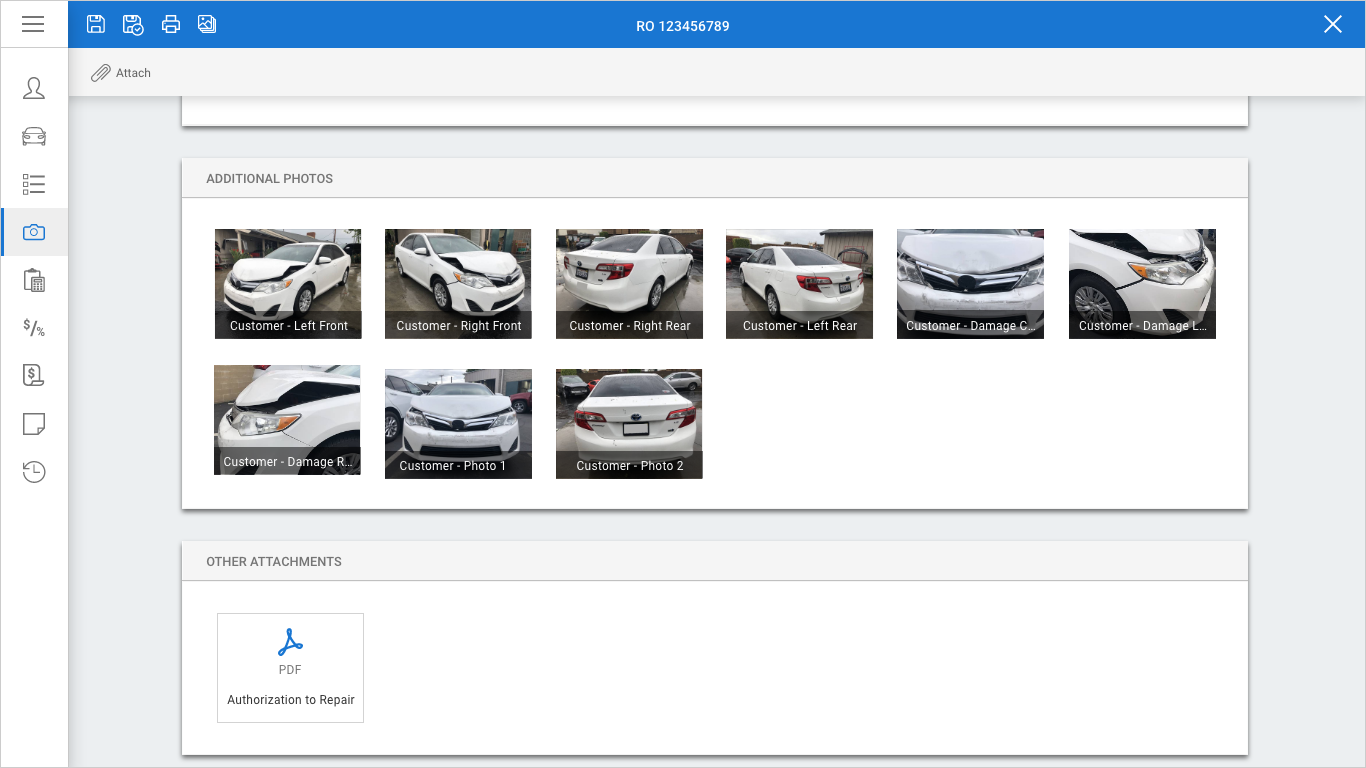Open the images gallery toolbar icon
Viewport: 1366px width, 768px height.
(x=207, y=24)
